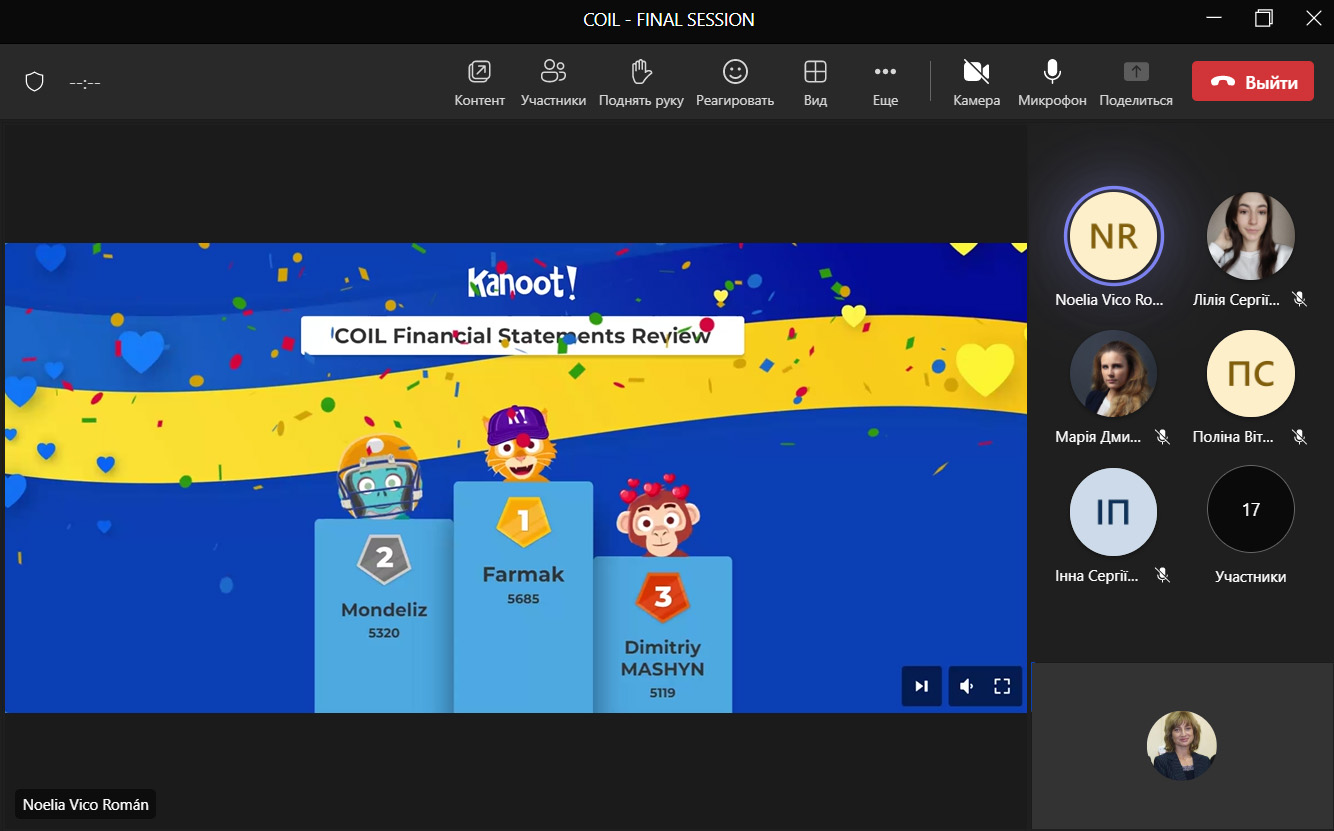Image resolution: width=1334 pixels, height=831 pixels.
Task: Expand the Еще more options menu
Action: [x=885, y=82]
